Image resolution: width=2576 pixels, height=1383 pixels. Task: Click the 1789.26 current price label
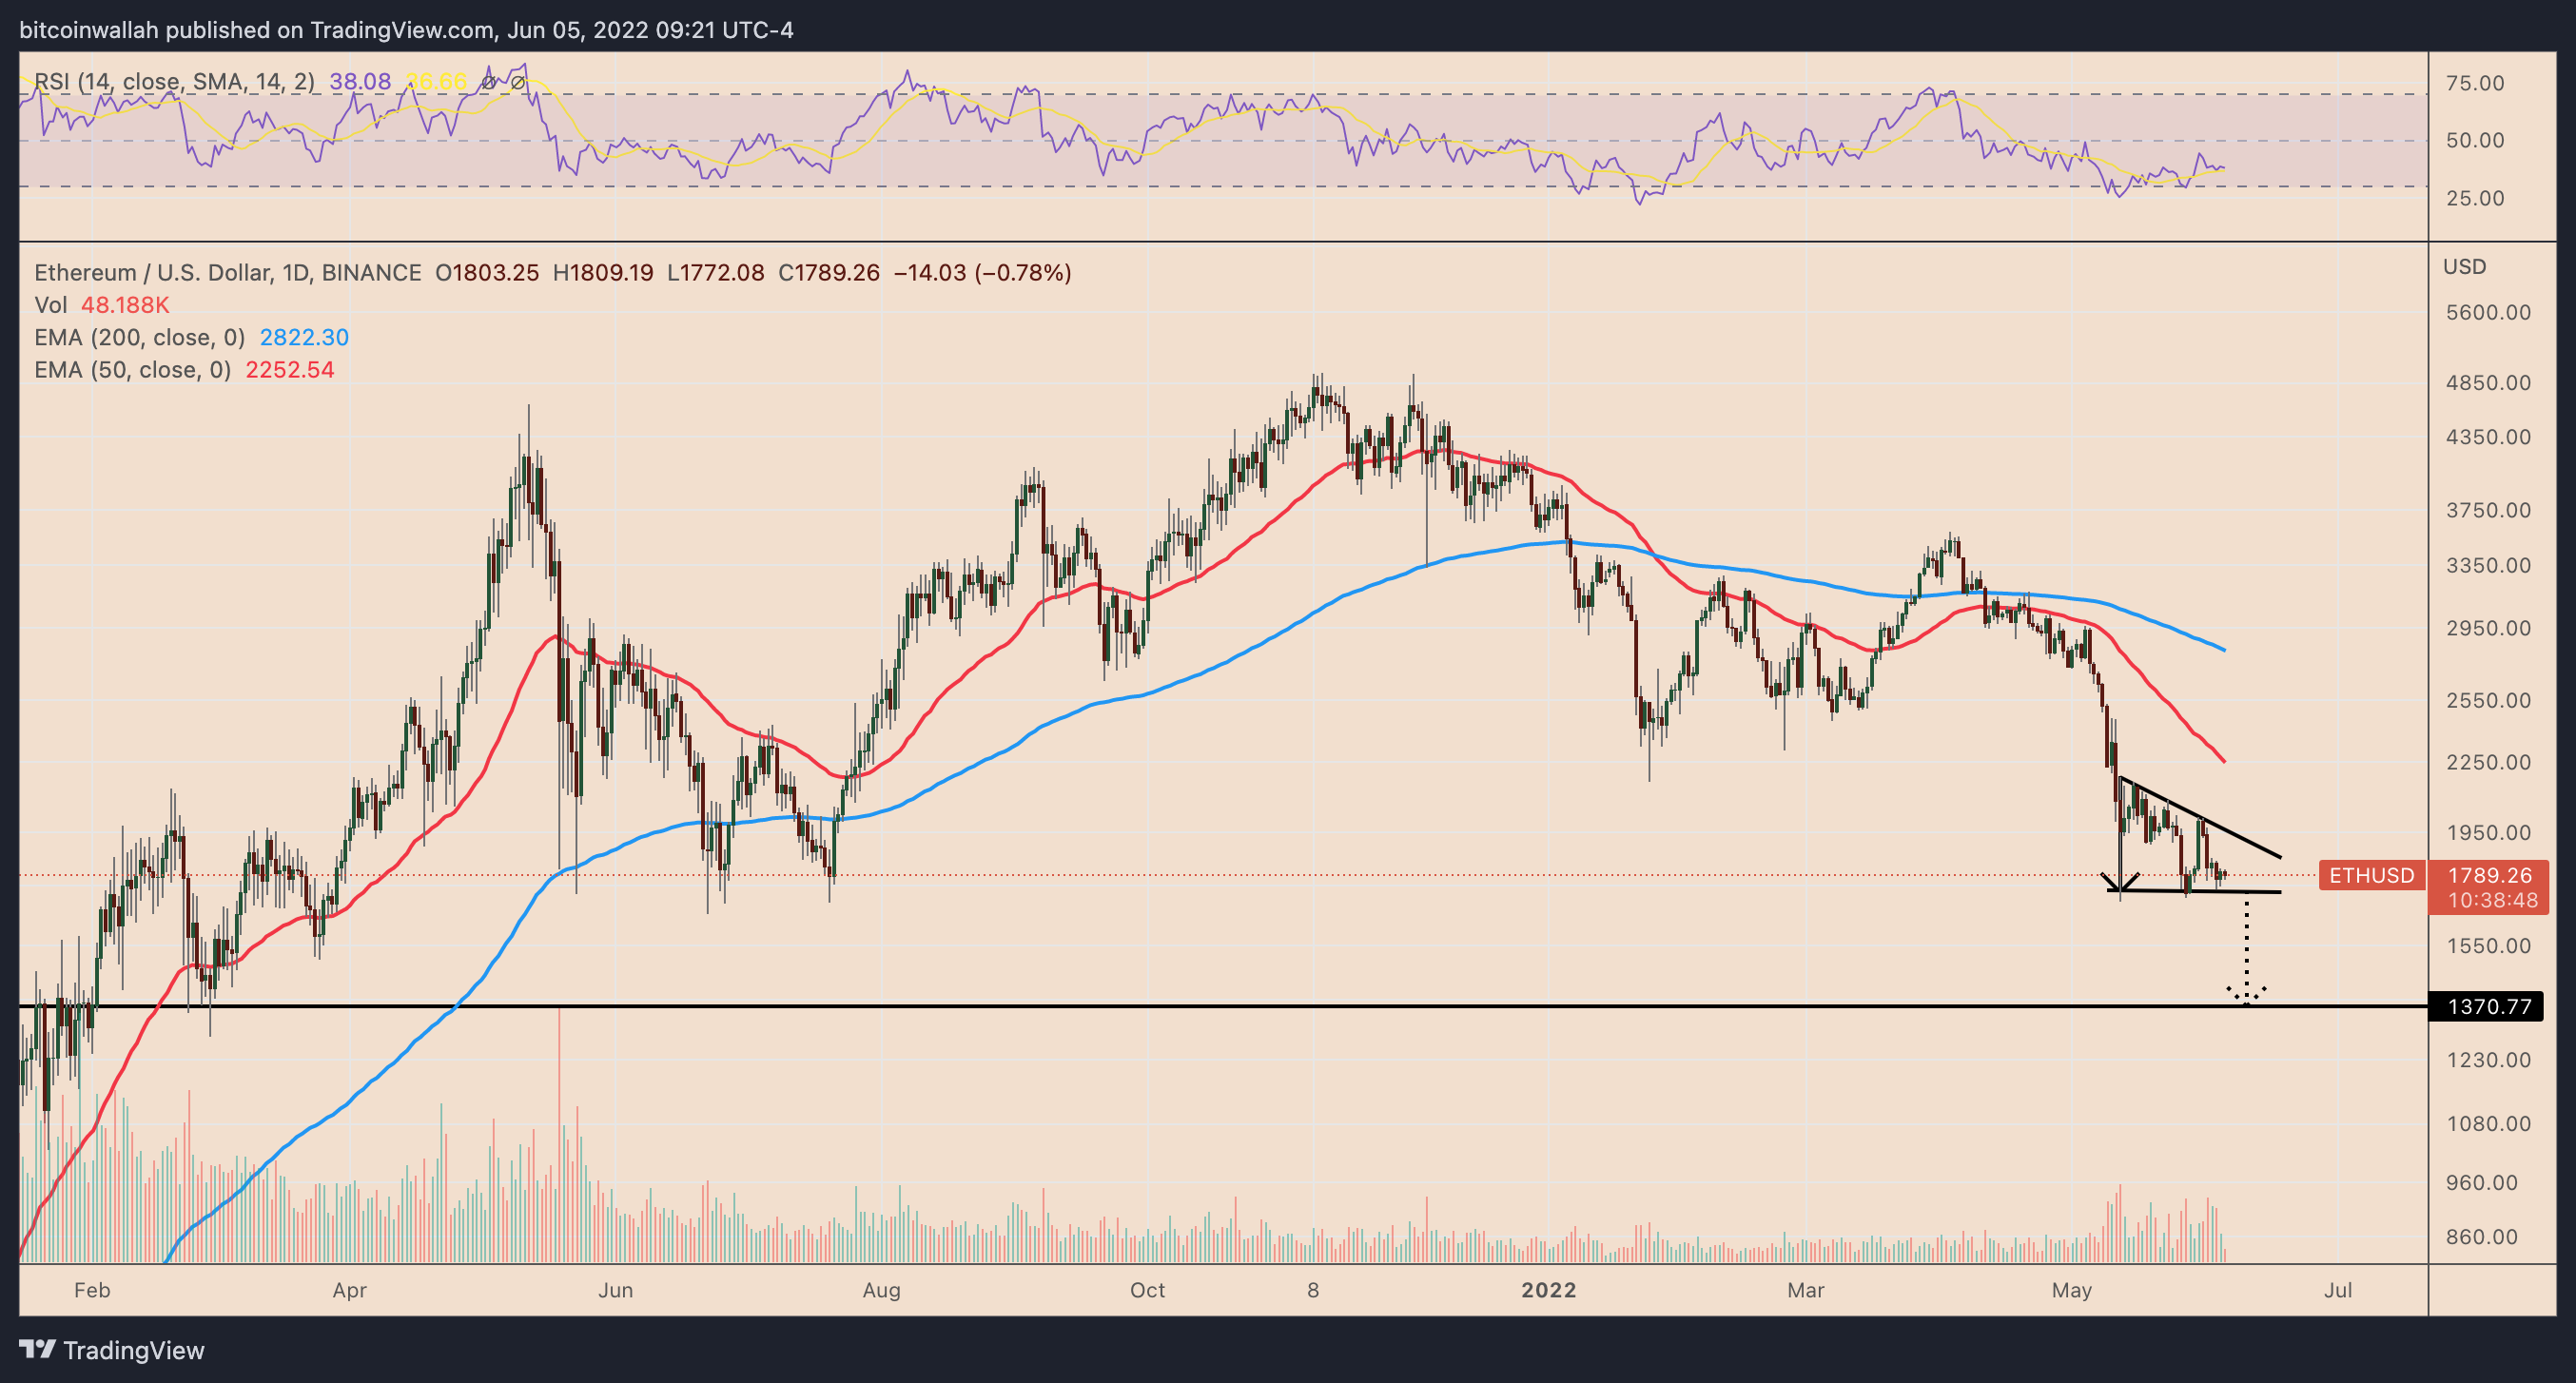[2489, 875]
